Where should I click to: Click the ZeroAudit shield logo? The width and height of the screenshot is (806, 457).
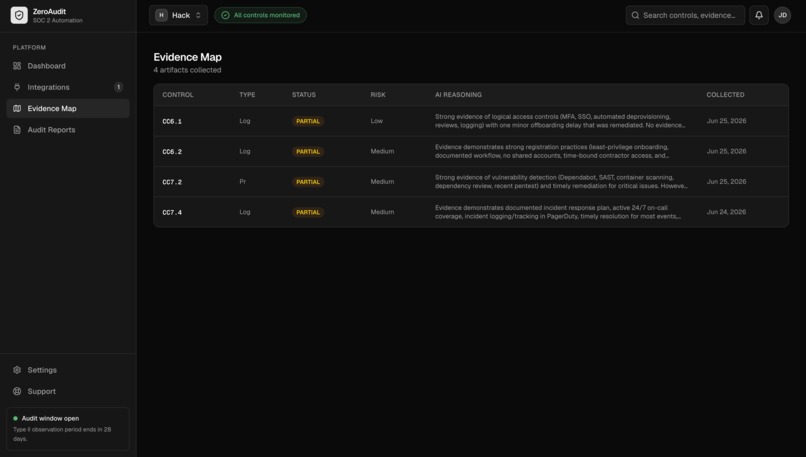19,15
